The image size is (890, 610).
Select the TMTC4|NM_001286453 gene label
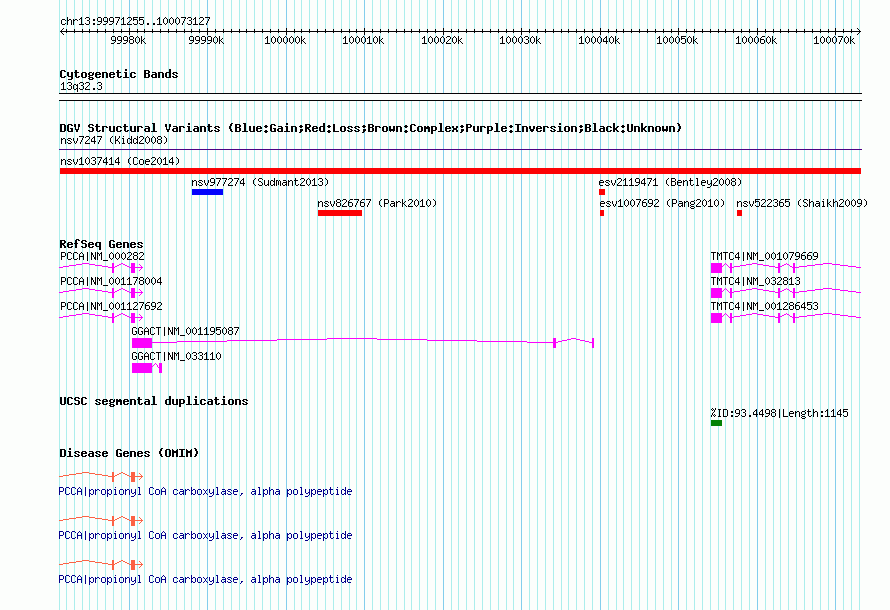point(765,306)
